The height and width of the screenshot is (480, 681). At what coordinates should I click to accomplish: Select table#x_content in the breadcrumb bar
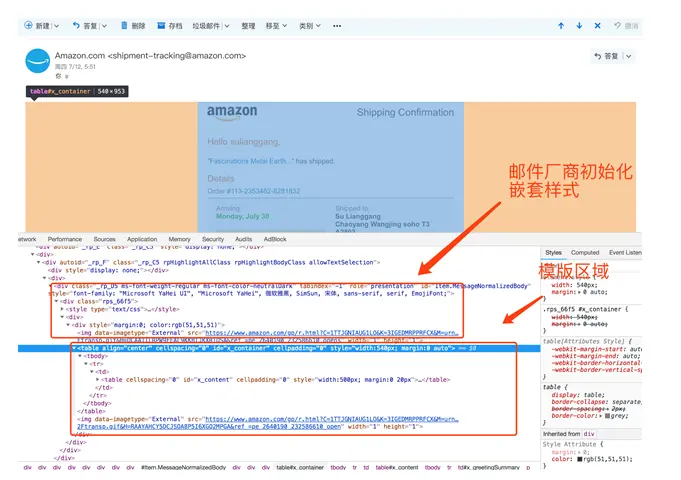click(x=397, y=467)
